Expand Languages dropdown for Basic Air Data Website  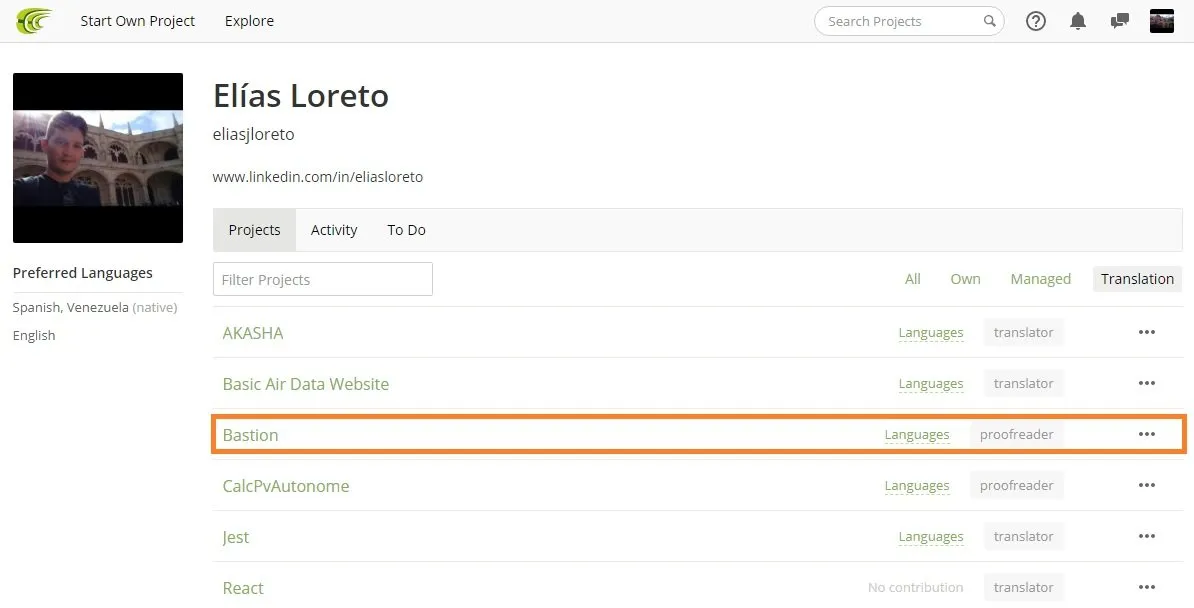coord(931,384)
